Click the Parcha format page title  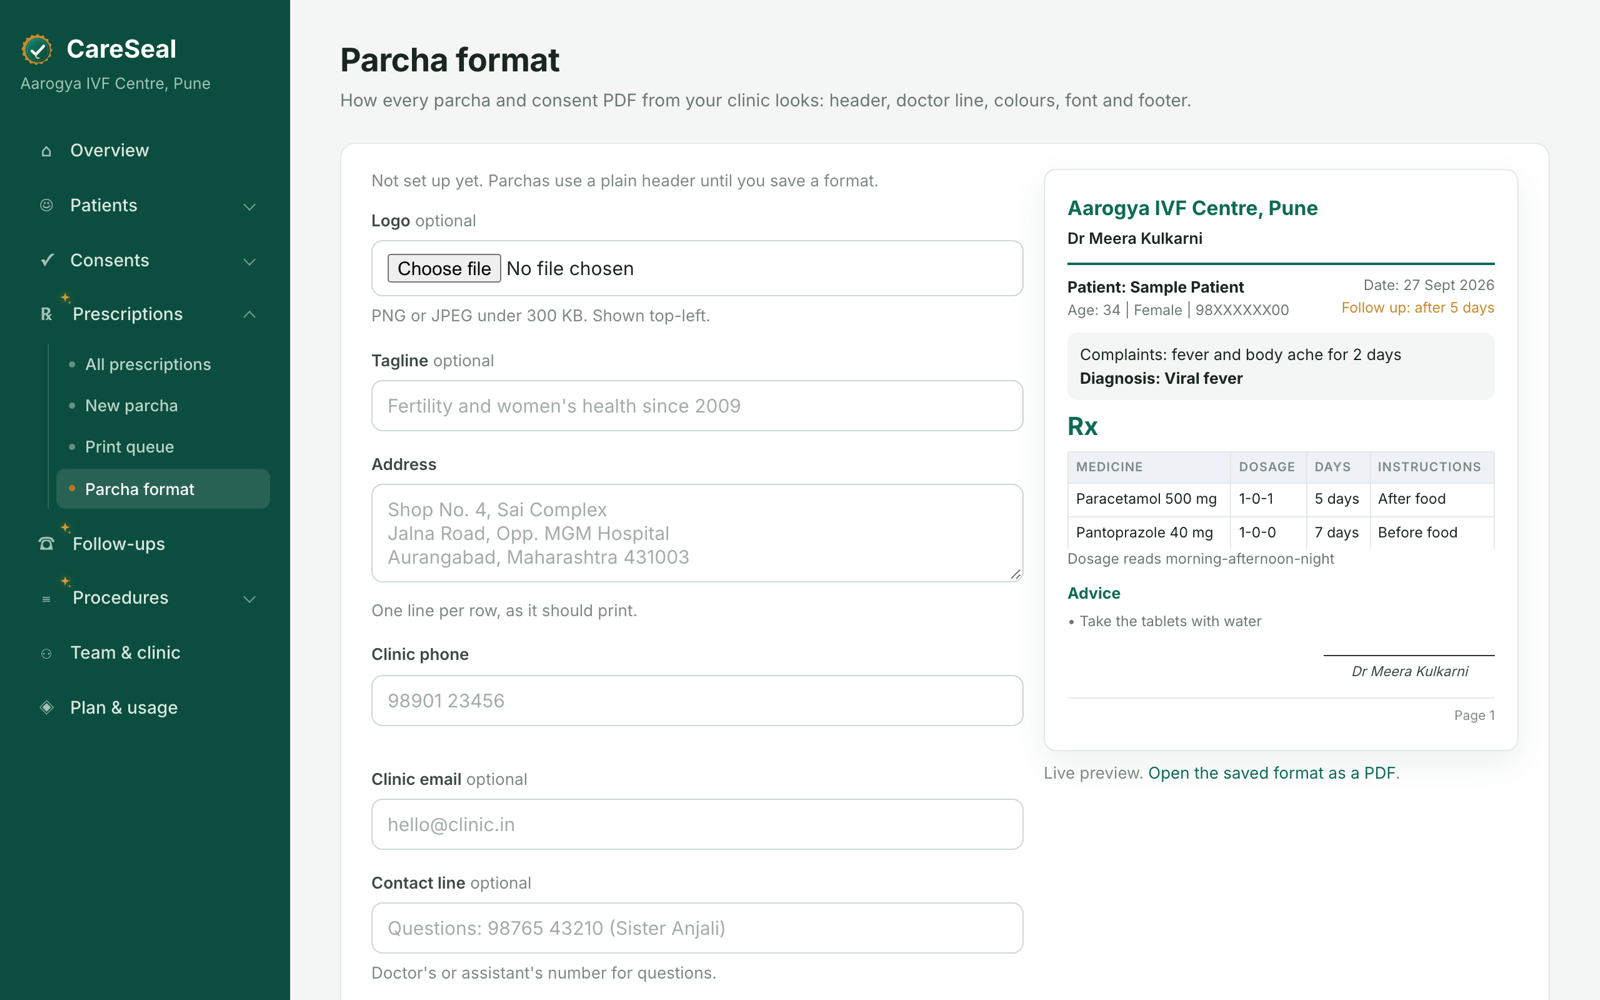(450, 60)
